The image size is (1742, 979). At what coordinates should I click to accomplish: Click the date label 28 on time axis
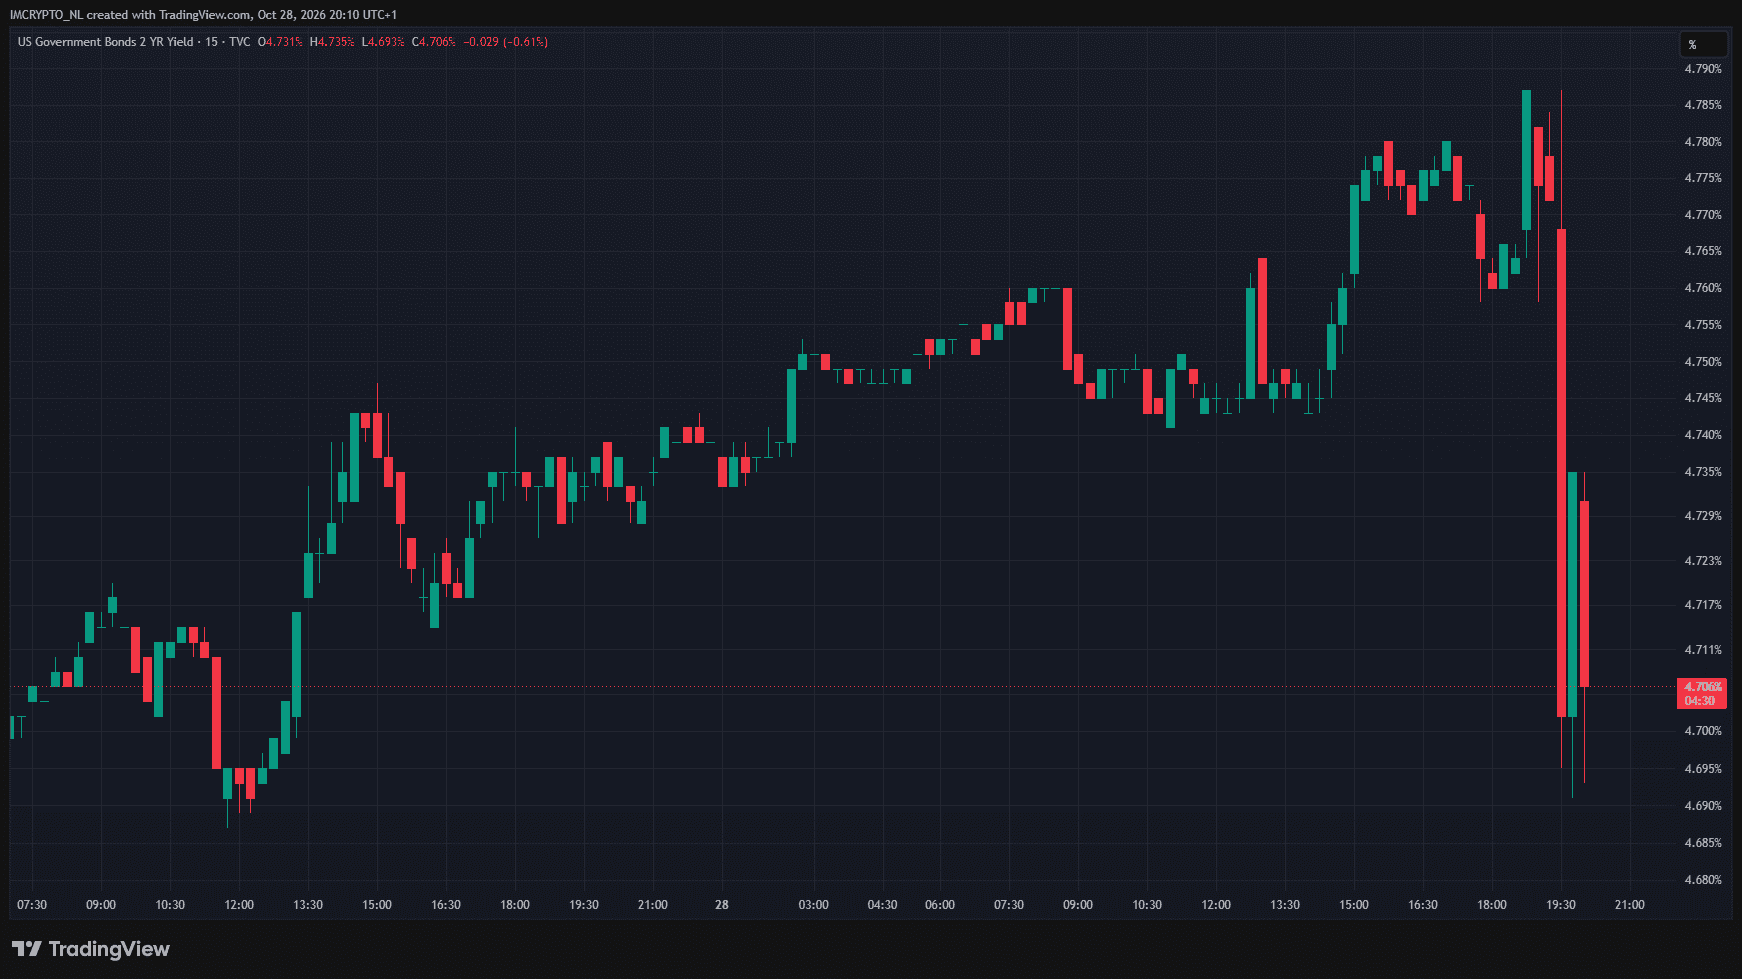click(x=722, y=905)
